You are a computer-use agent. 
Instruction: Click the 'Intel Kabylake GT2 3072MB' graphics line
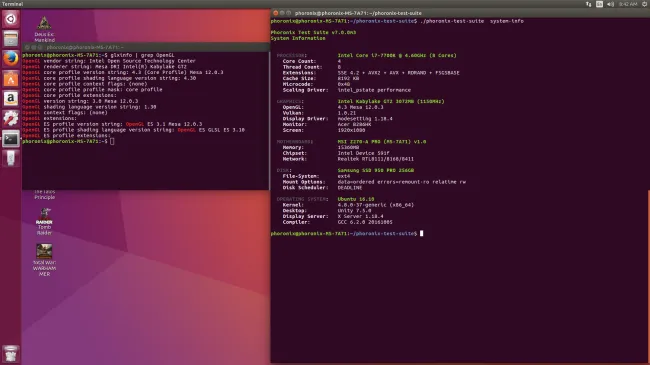pos(391,102)
